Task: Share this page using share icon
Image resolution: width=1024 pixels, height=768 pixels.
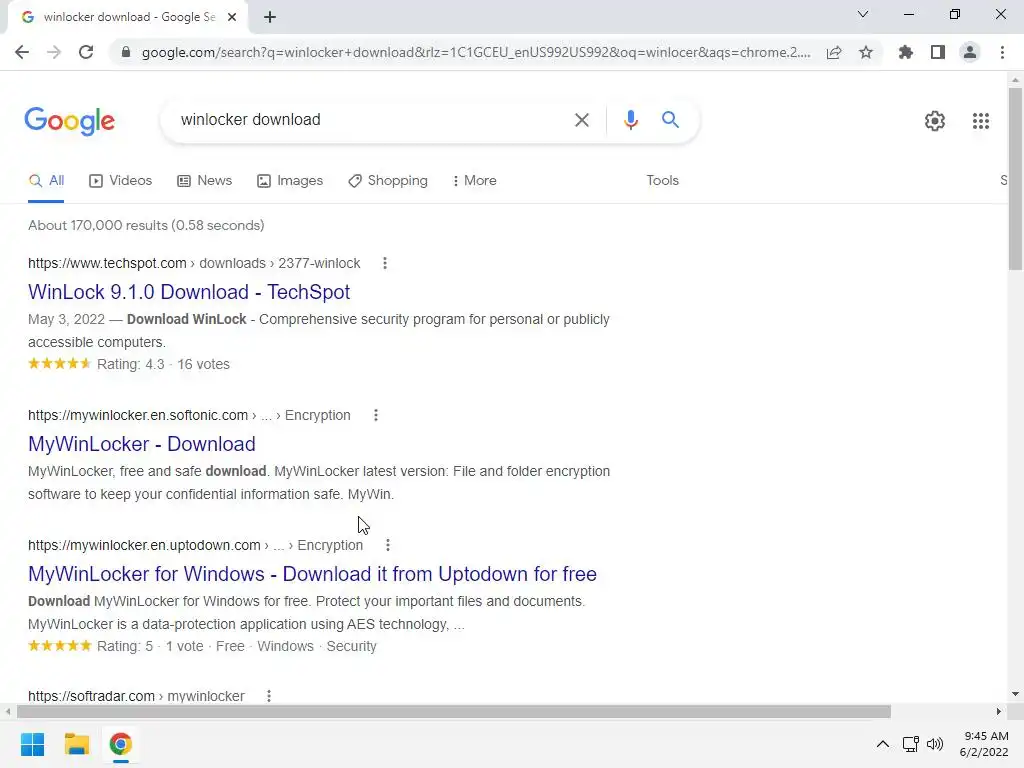Action: pos(834,52)
